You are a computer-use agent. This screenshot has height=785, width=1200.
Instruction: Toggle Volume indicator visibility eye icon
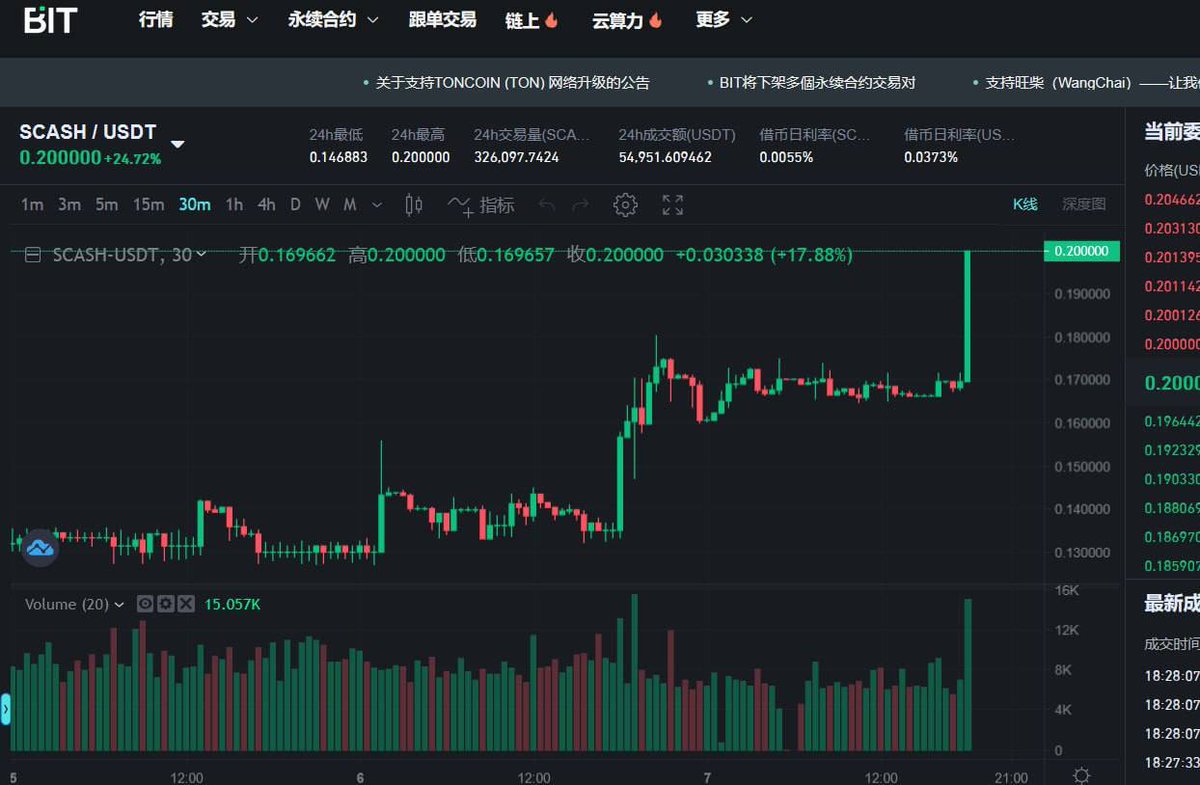(x=145, y=604)
